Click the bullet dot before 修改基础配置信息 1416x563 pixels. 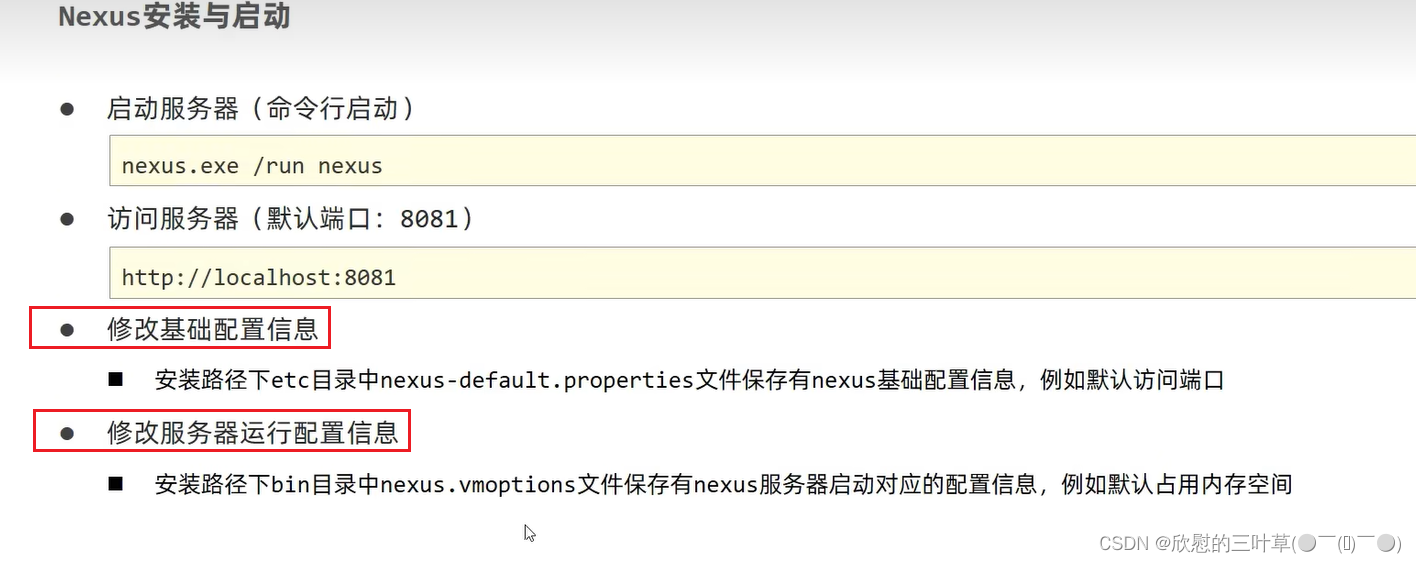coord(67,329)
